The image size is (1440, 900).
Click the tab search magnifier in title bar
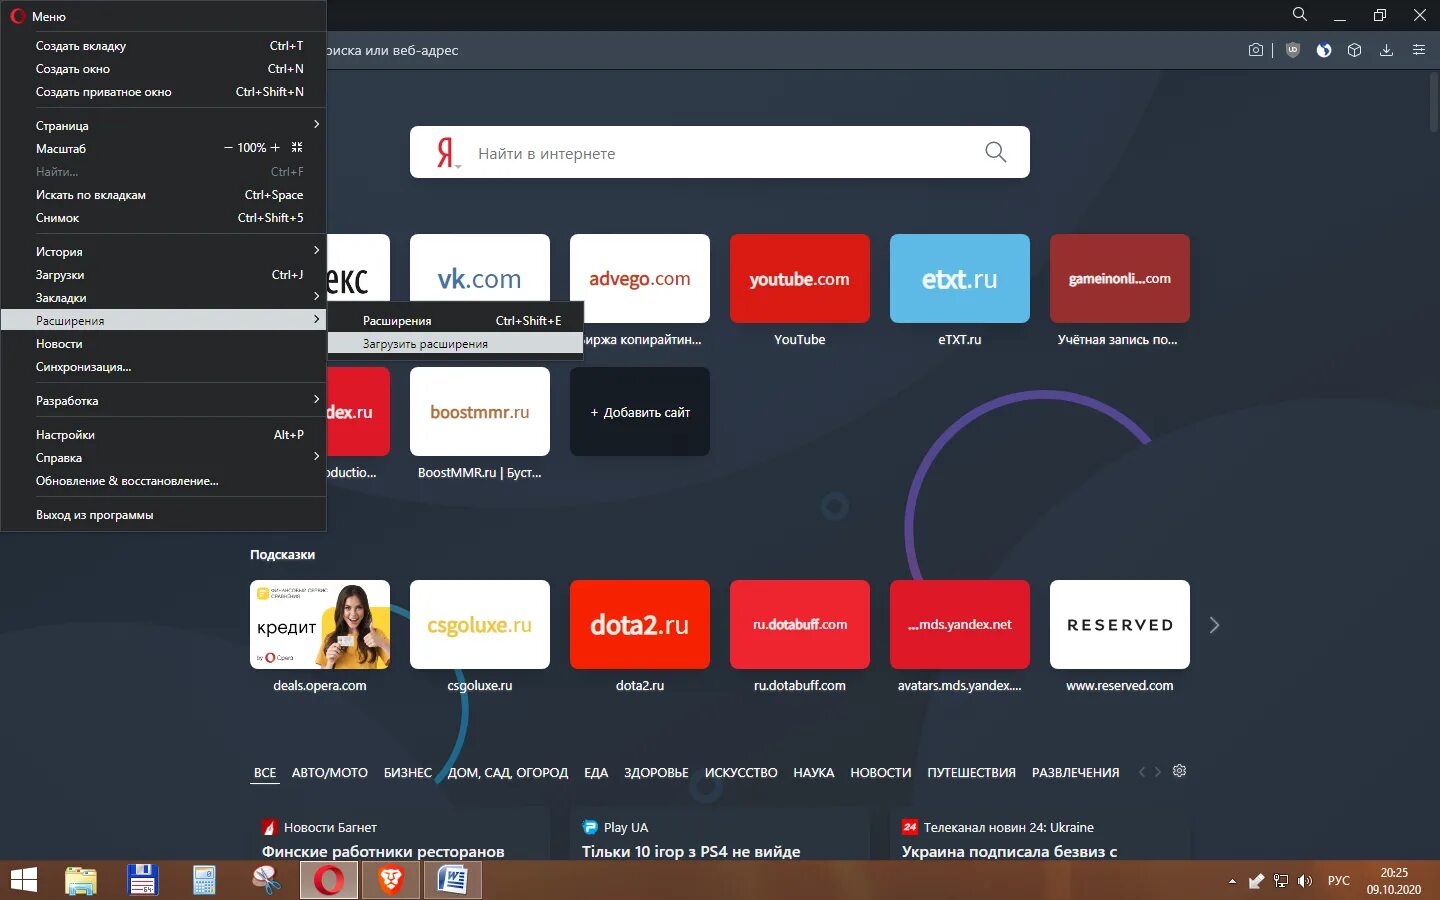[x=1300, y=14]
